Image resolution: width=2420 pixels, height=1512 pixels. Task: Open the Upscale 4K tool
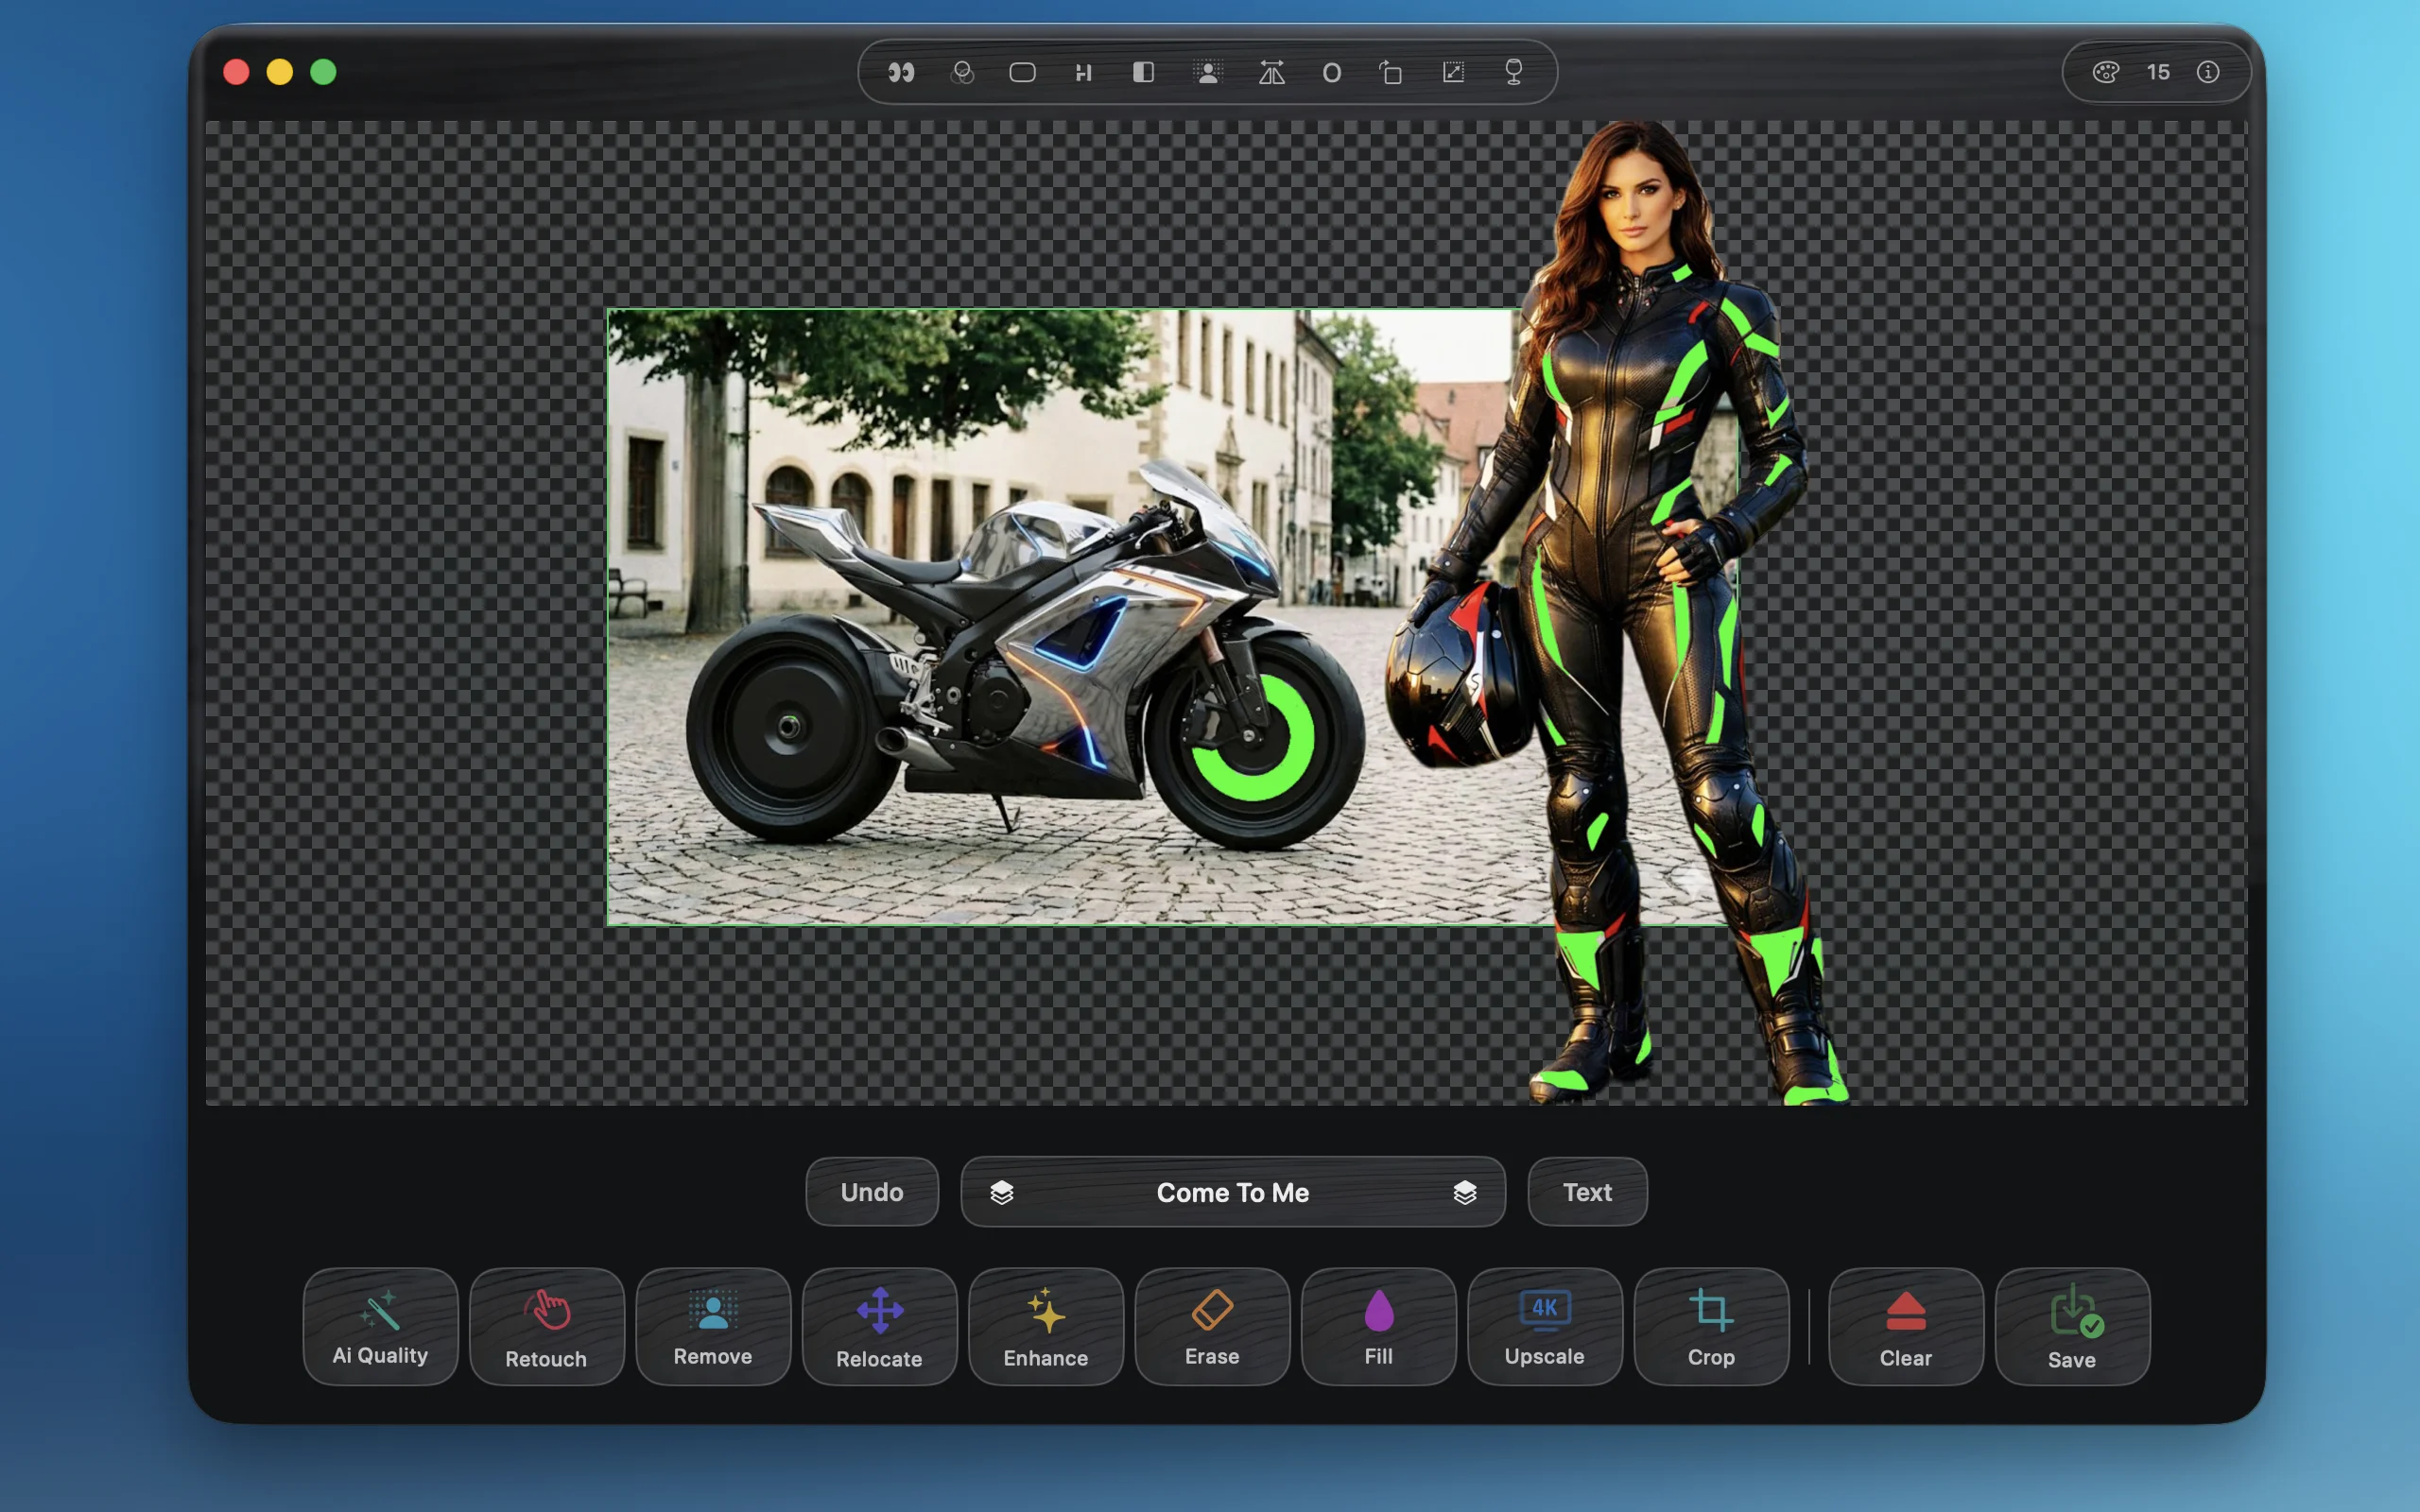coord(1544,1326)
